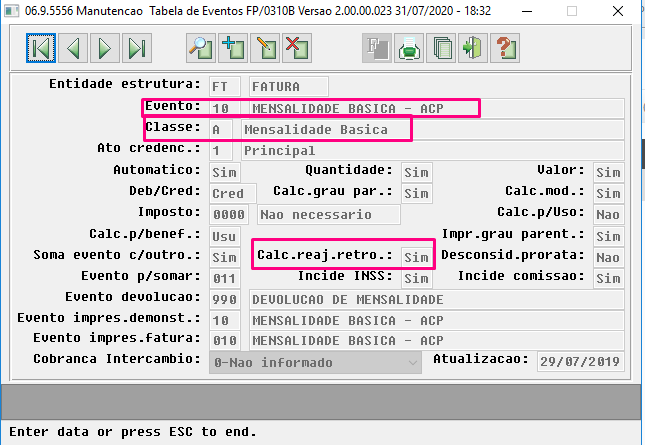Click the Calc.reaj.retro. Sim field
645x445 pixels.
[x=417, y=257]
